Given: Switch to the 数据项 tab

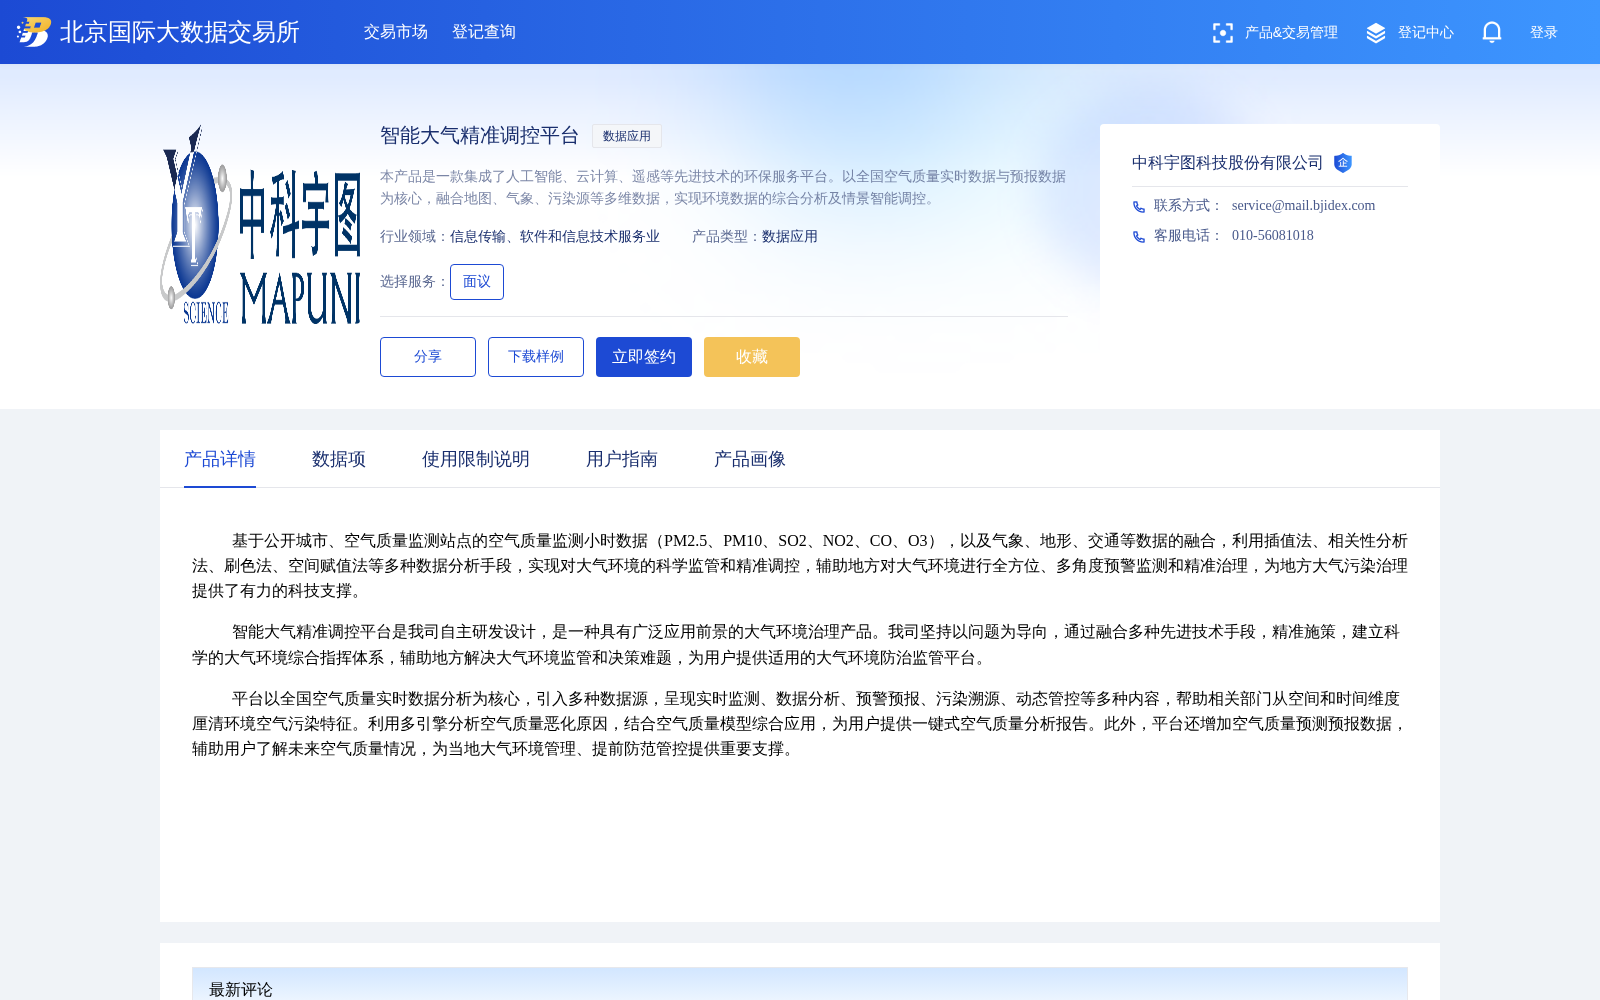Looking at the screenshot, I should click(339, 459).
